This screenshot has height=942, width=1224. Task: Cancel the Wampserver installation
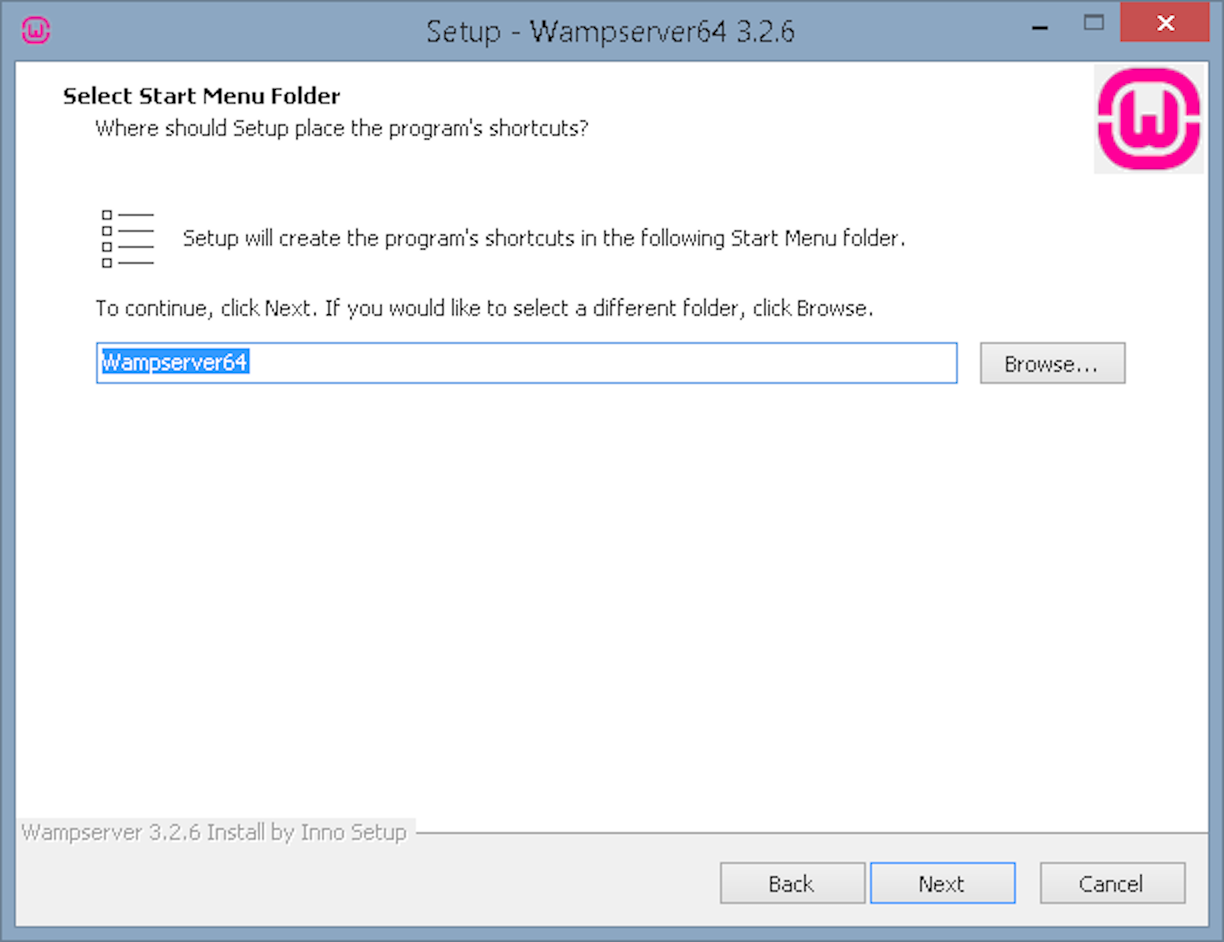(1112, 884)
